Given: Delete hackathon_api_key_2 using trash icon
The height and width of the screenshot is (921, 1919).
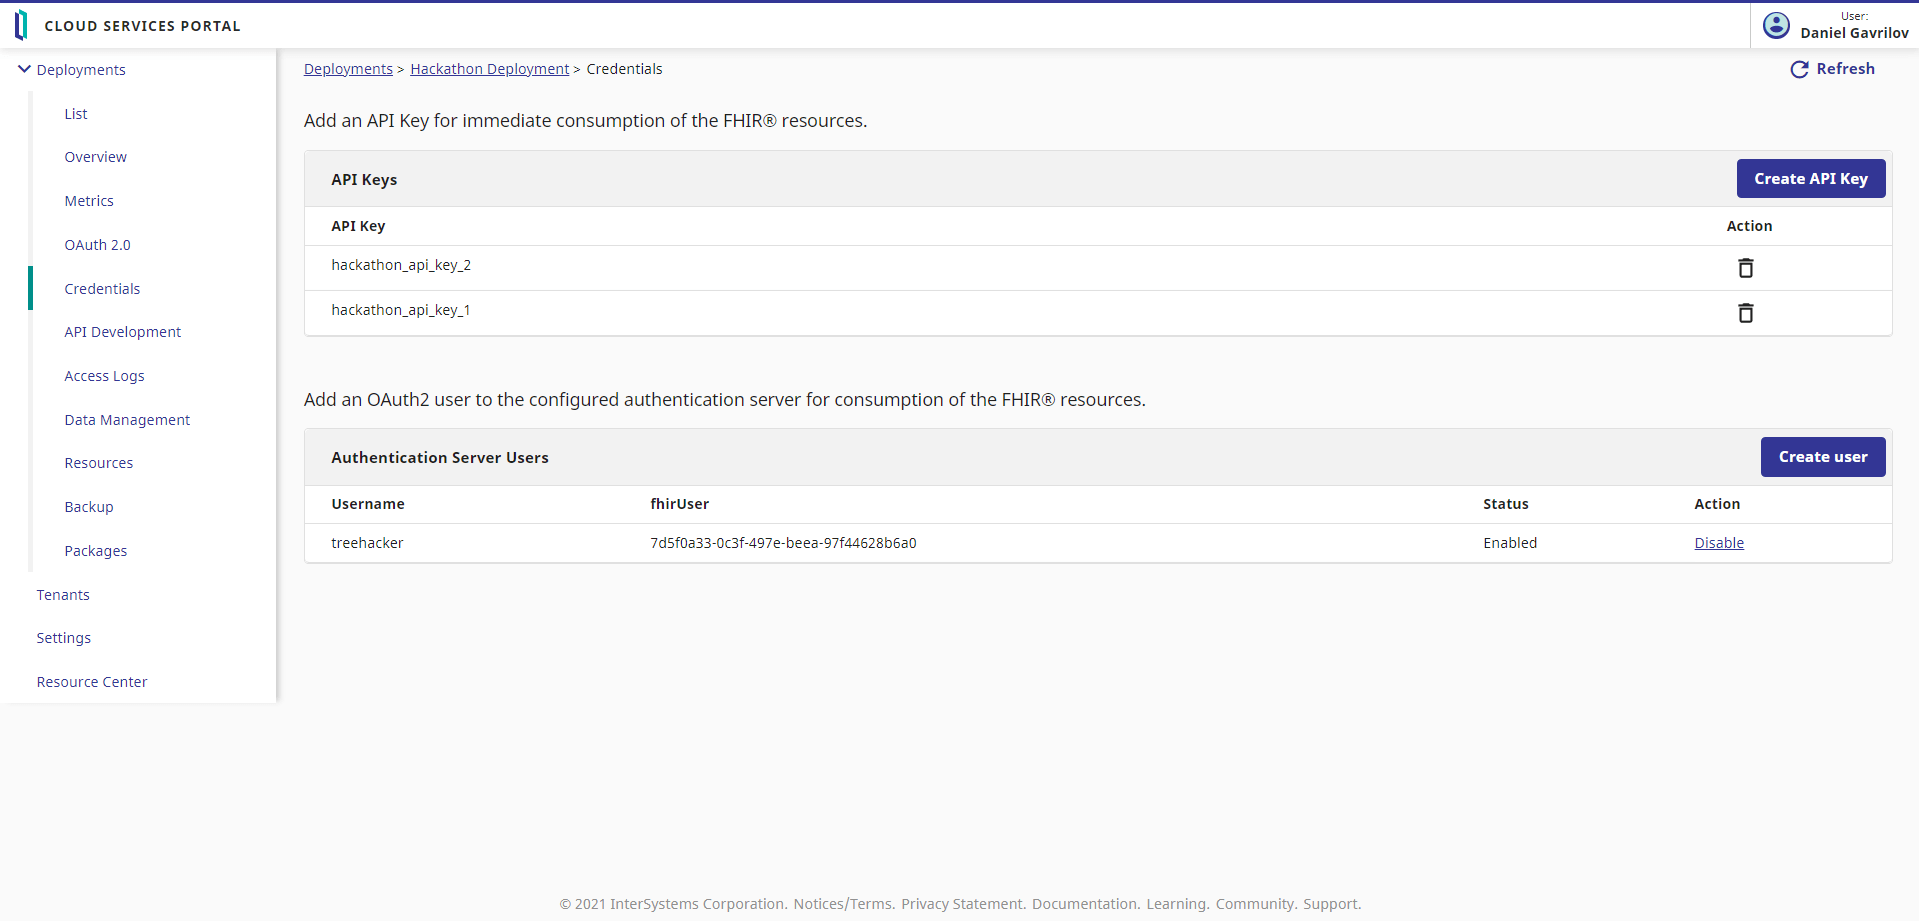Looking at the screenshot, I should 1745,268.
